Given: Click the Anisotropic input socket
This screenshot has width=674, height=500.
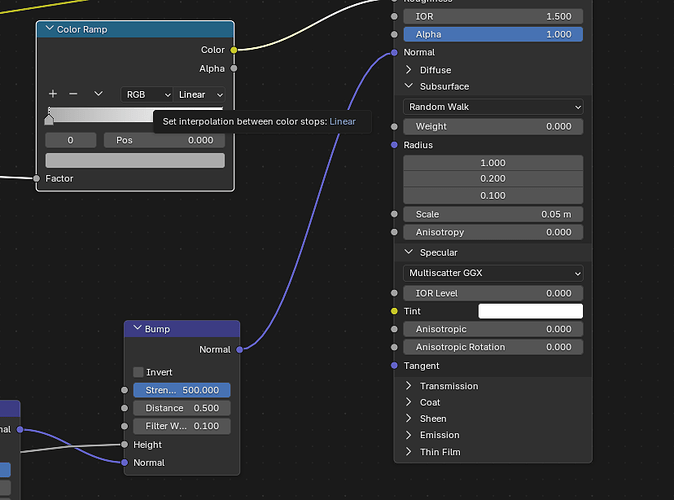Looking at the screenshot, I should pyautogui.click(x=394, y=329).
